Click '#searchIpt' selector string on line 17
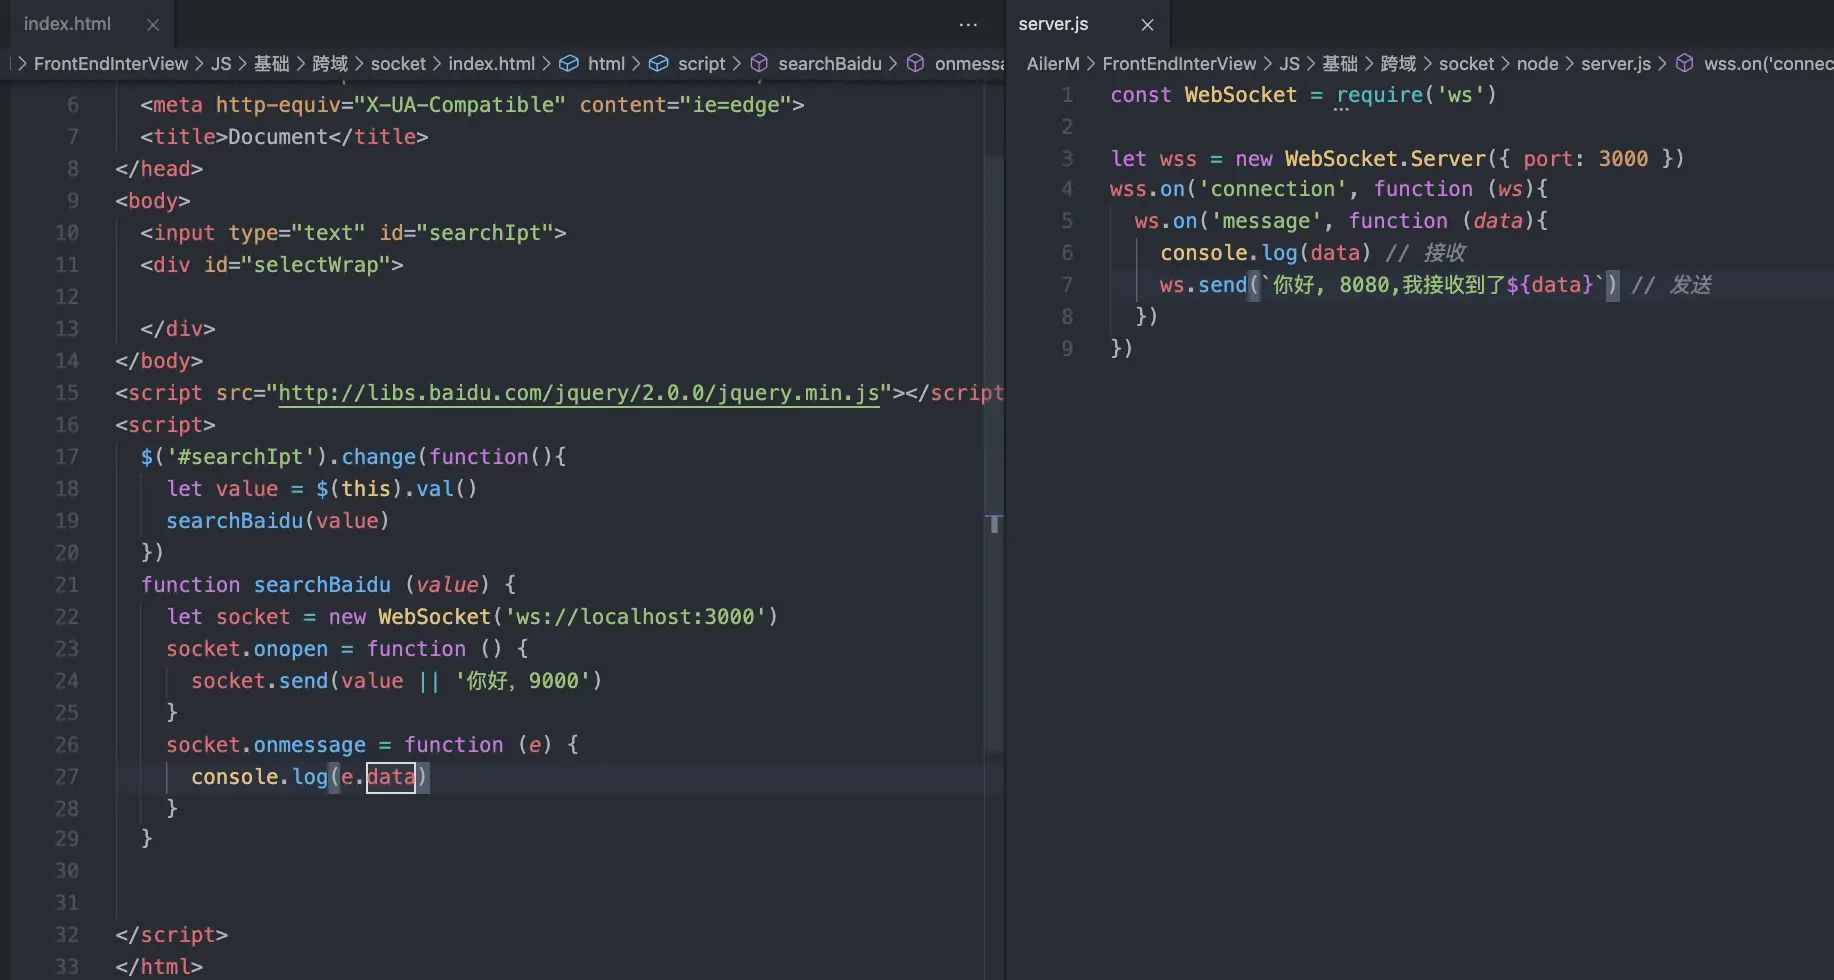 (241, 457)
